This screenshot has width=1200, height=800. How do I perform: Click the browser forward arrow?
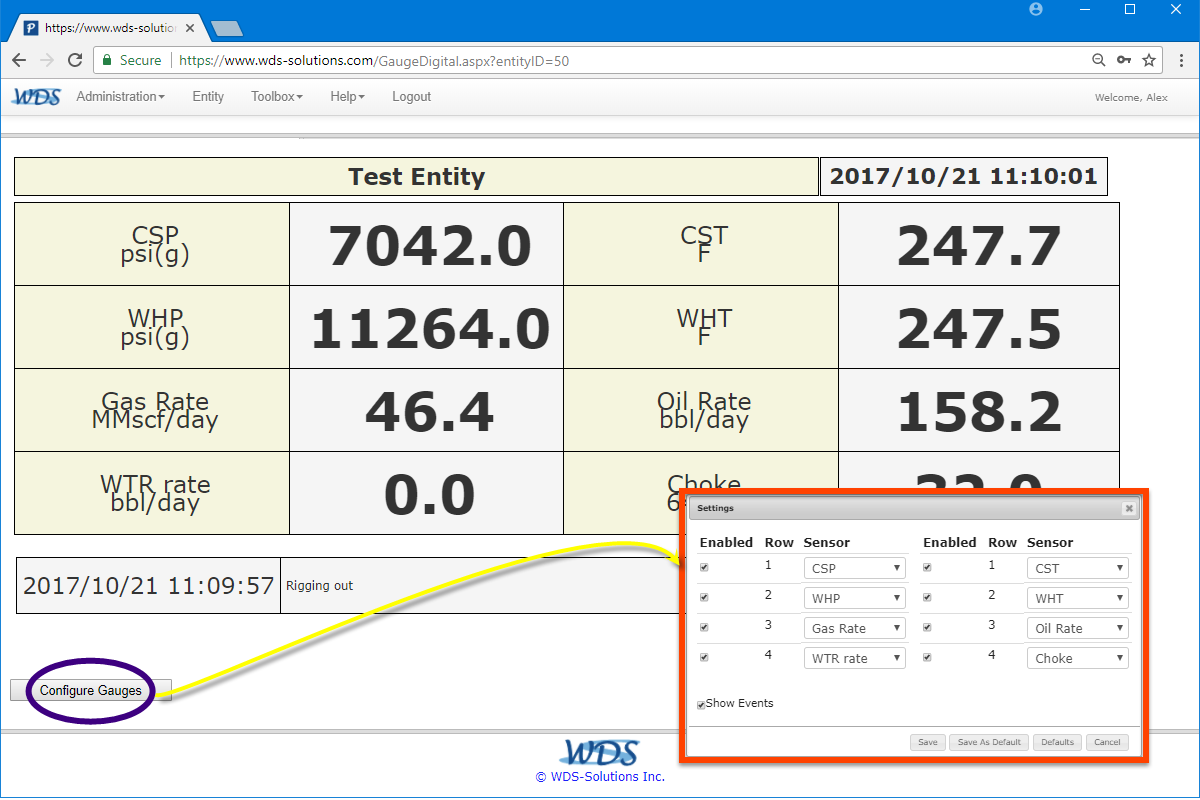click(x=46, y=60)
